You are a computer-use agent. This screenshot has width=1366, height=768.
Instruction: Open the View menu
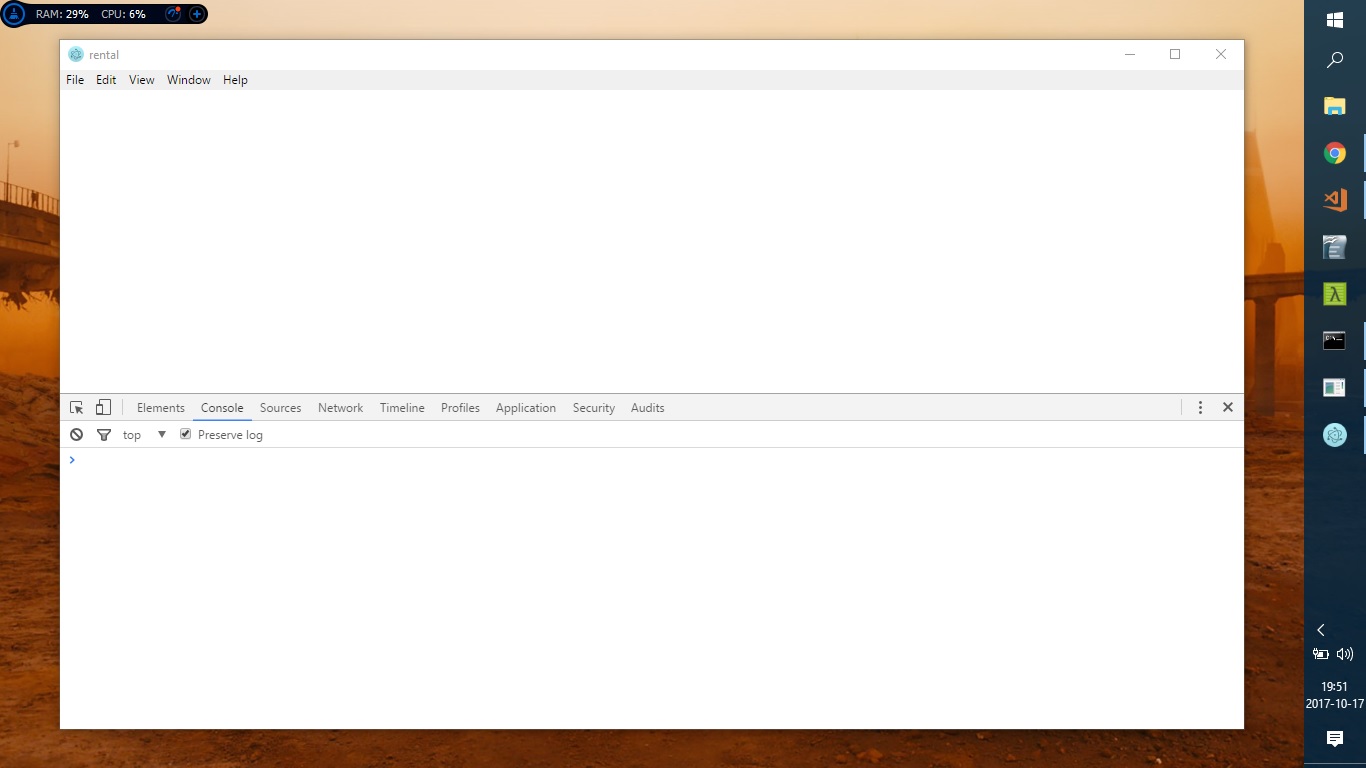coord(141,80)
